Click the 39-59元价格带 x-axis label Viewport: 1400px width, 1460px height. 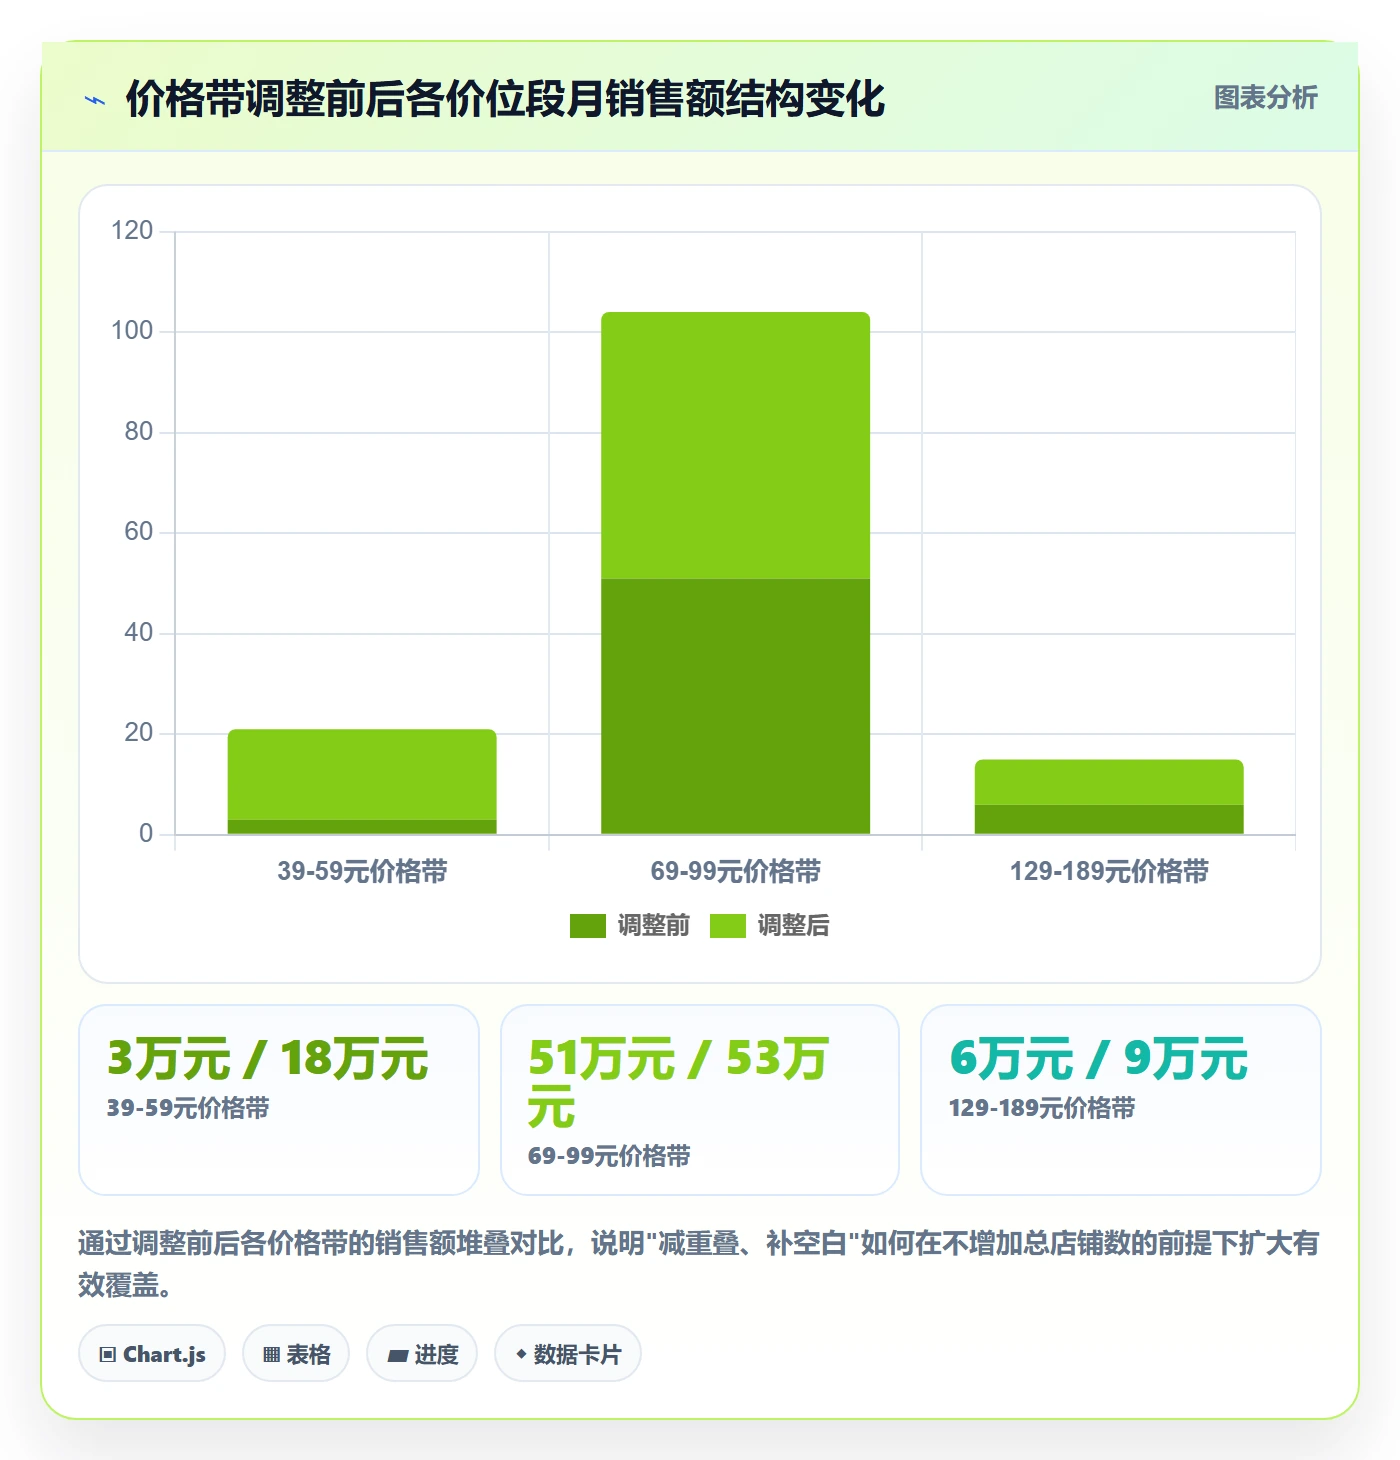362,871
